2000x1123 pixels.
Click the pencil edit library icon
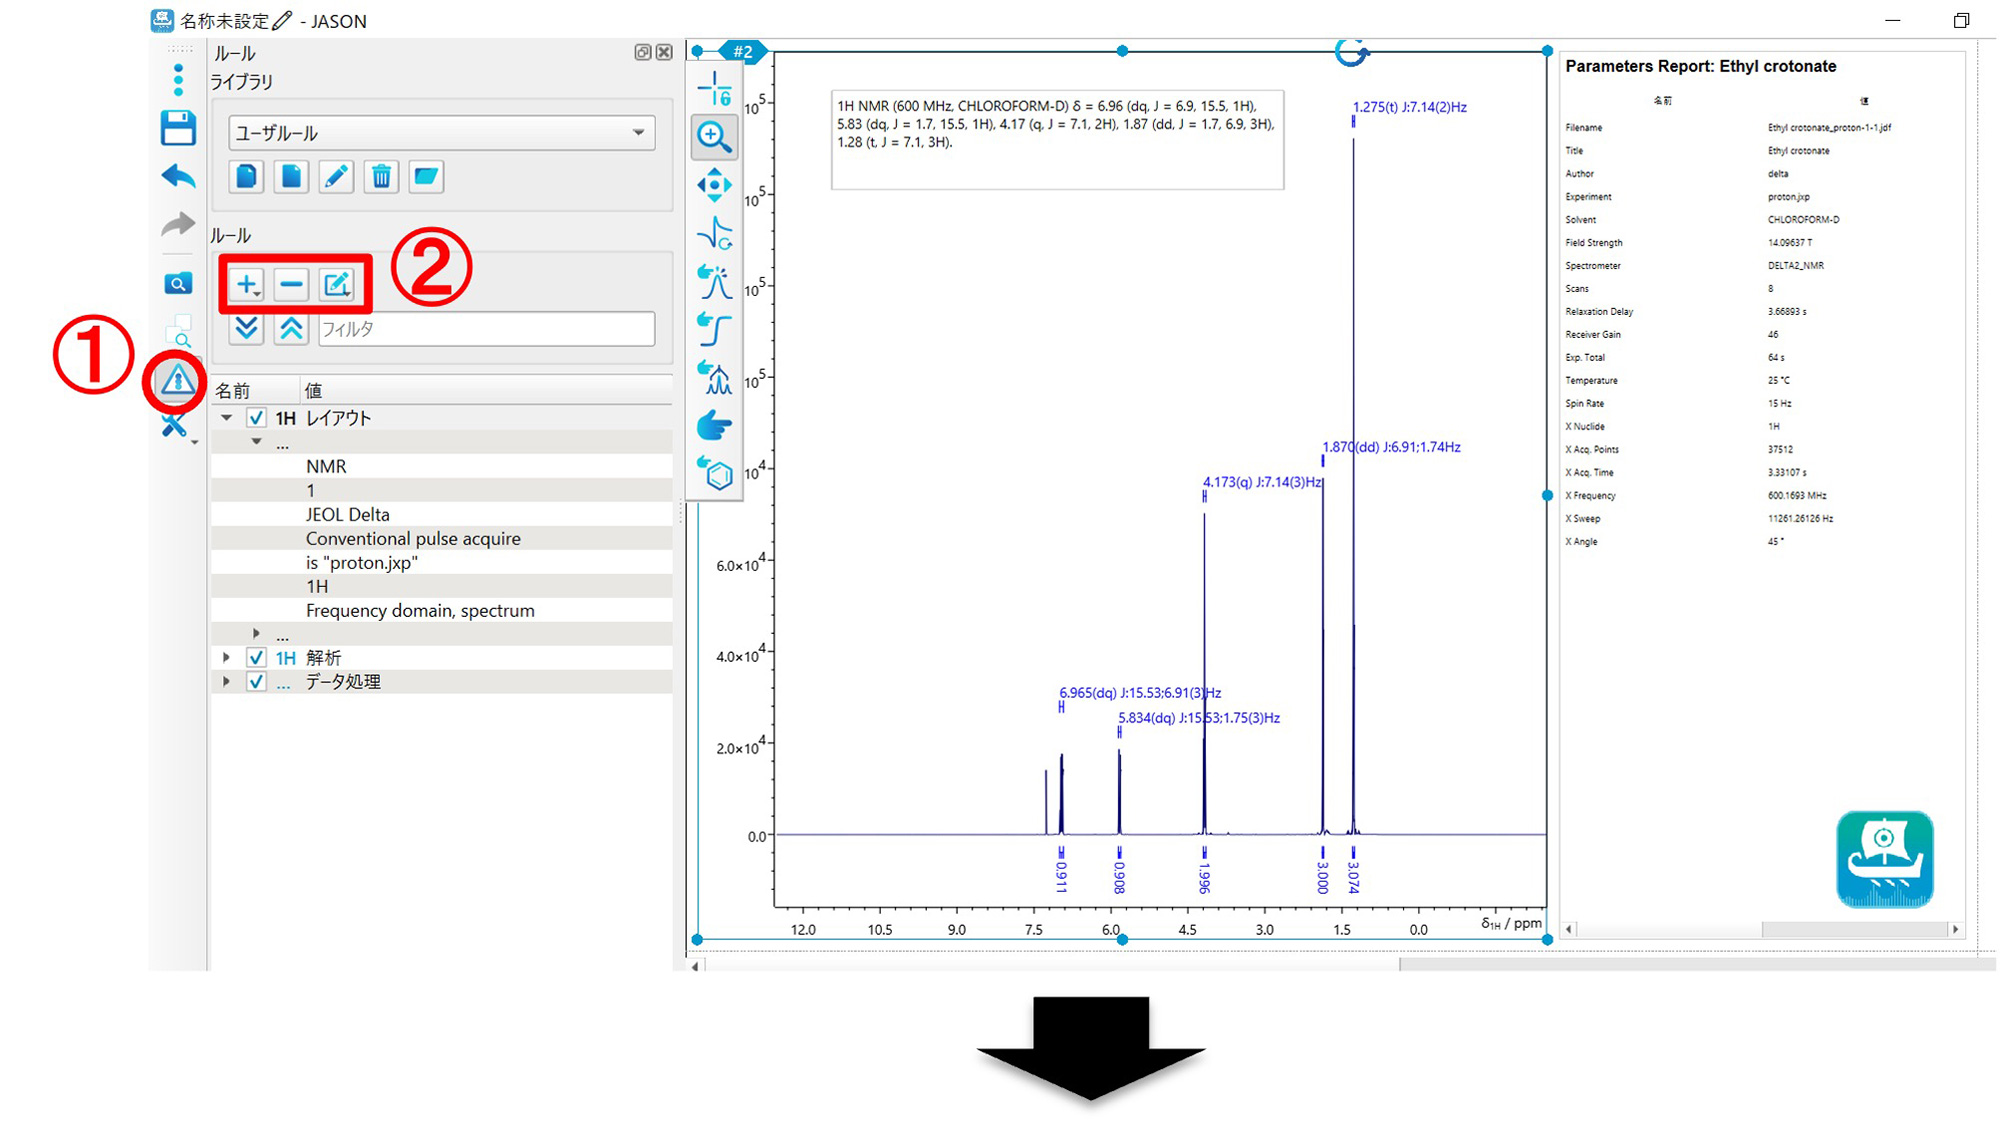tap(336, 177)
